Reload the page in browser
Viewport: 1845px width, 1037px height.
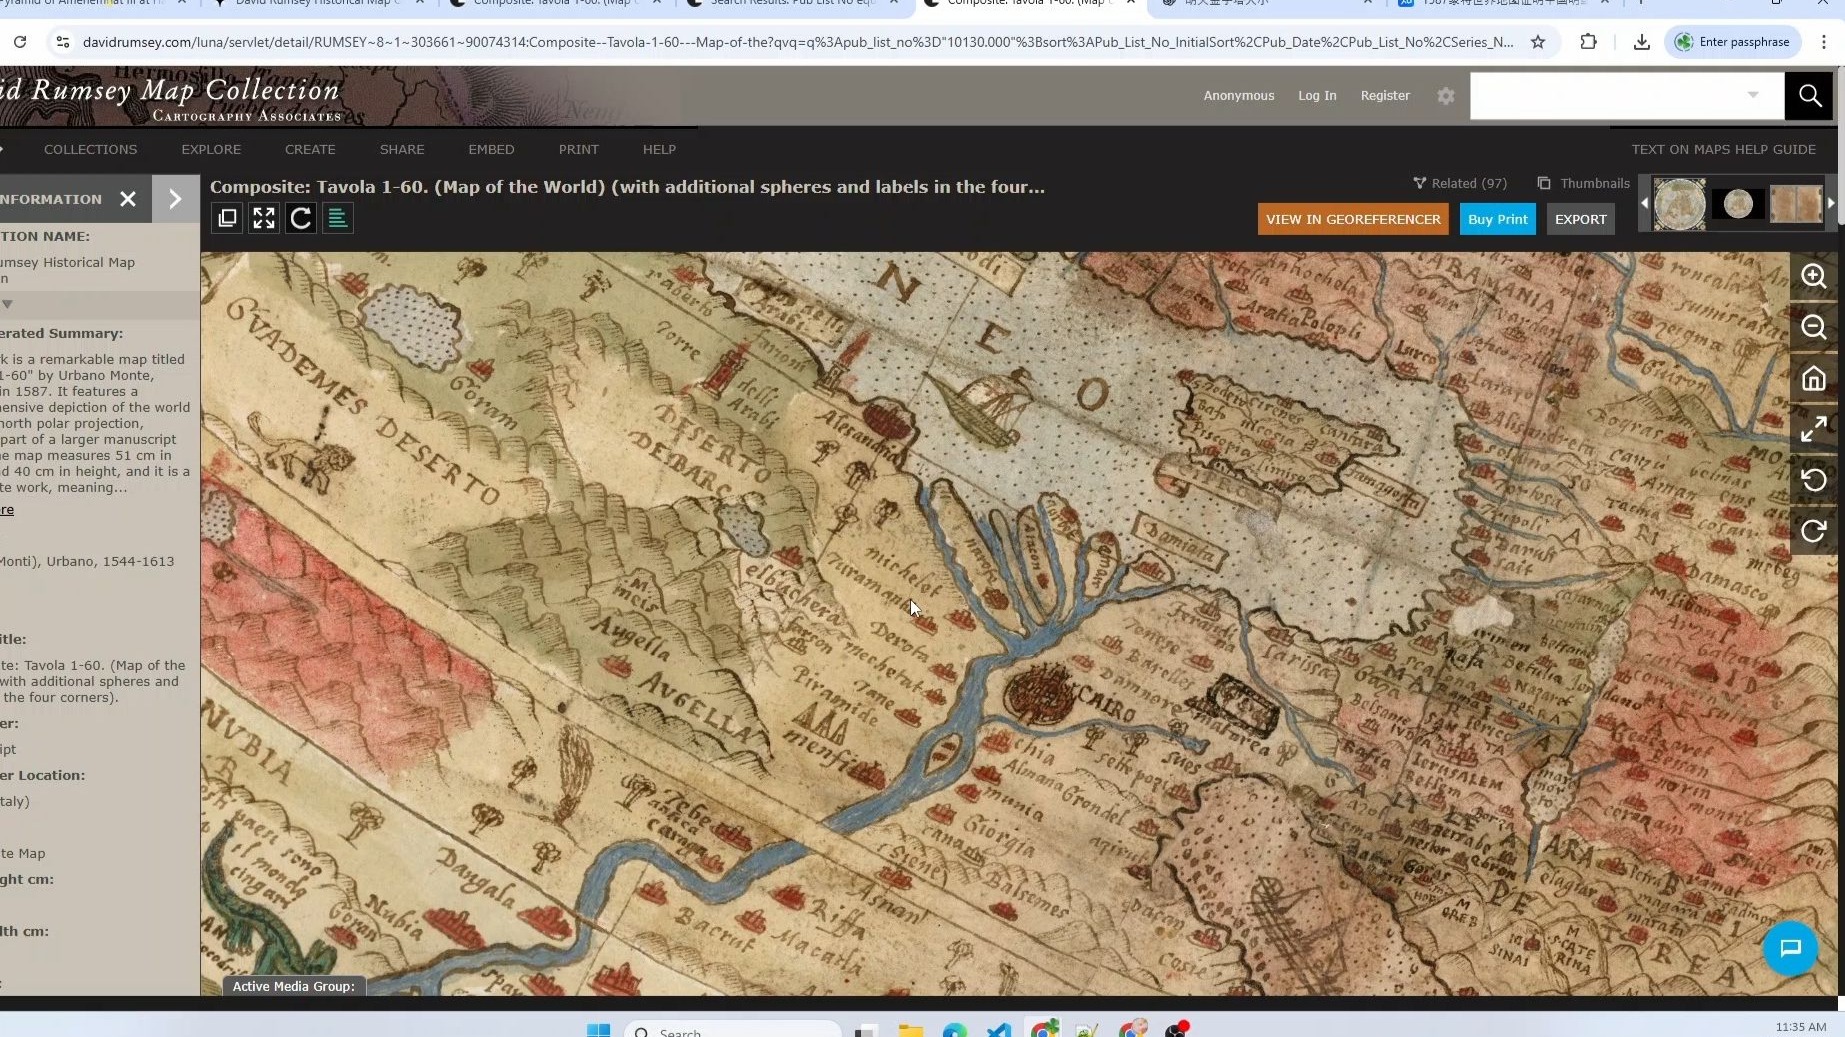[x=20, y=42]
